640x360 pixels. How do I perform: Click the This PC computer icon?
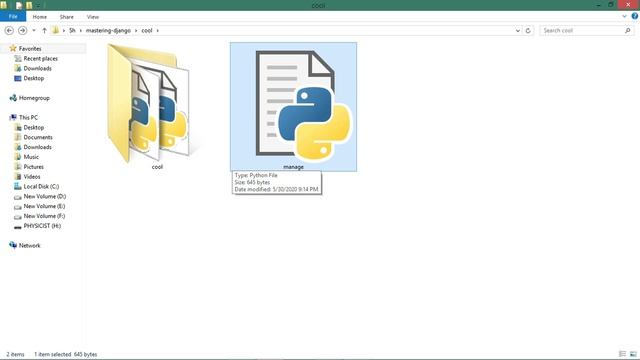[13, 118]
